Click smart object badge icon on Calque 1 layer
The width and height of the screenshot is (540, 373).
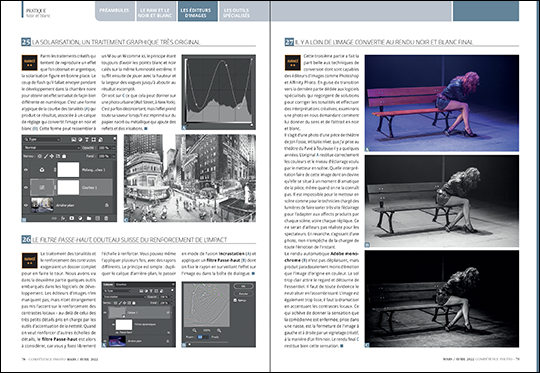[x=124, y=316]
